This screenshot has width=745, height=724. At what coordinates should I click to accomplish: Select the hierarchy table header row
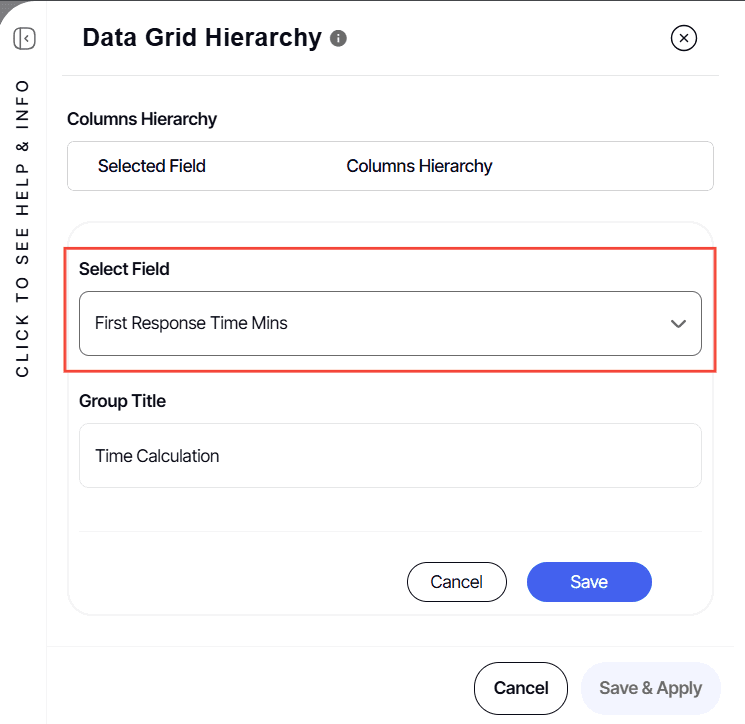[390, 166]
